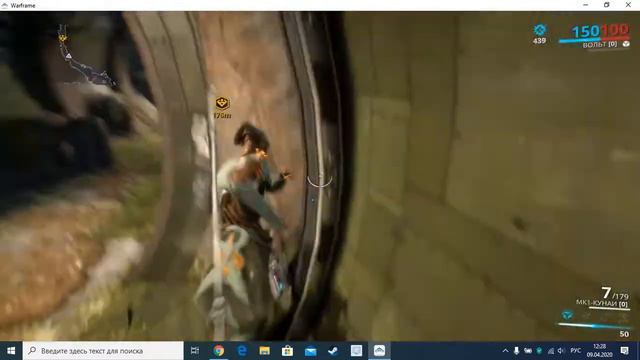This screenshot has height=360, width=640.
Task: Click the circular crosshair reticle
Action: tap(320, 180)
